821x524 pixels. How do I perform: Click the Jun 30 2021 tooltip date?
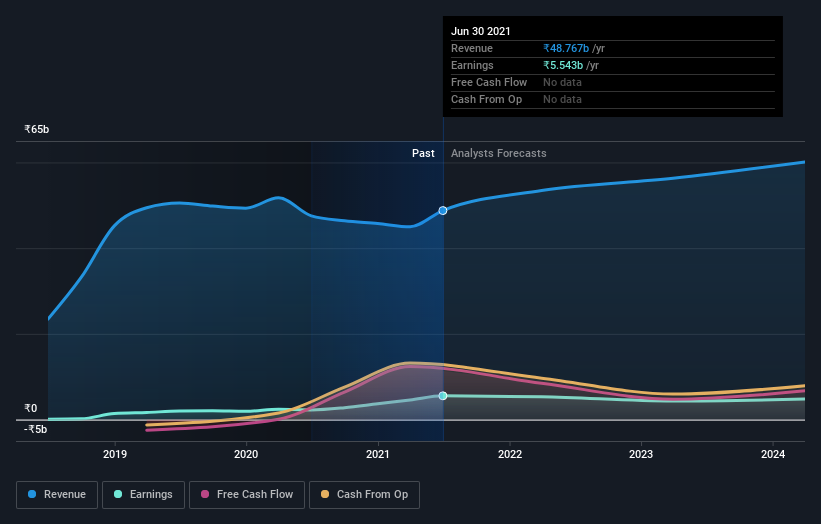pos(481,31)
